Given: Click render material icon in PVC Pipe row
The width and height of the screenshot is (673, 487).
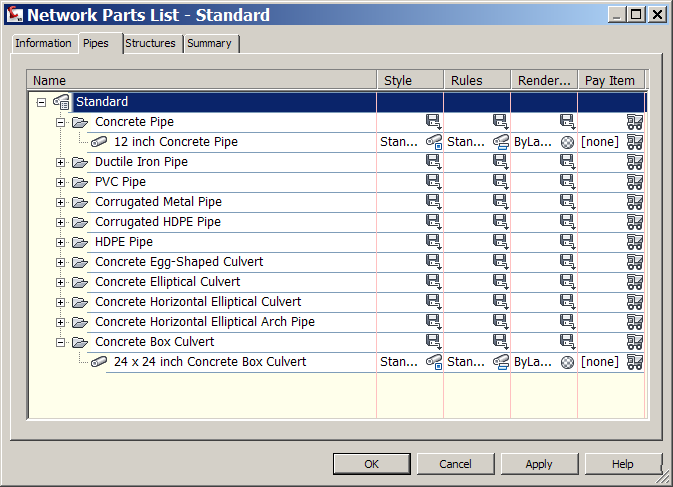Looking at the screenshot, I should point(567,182).
